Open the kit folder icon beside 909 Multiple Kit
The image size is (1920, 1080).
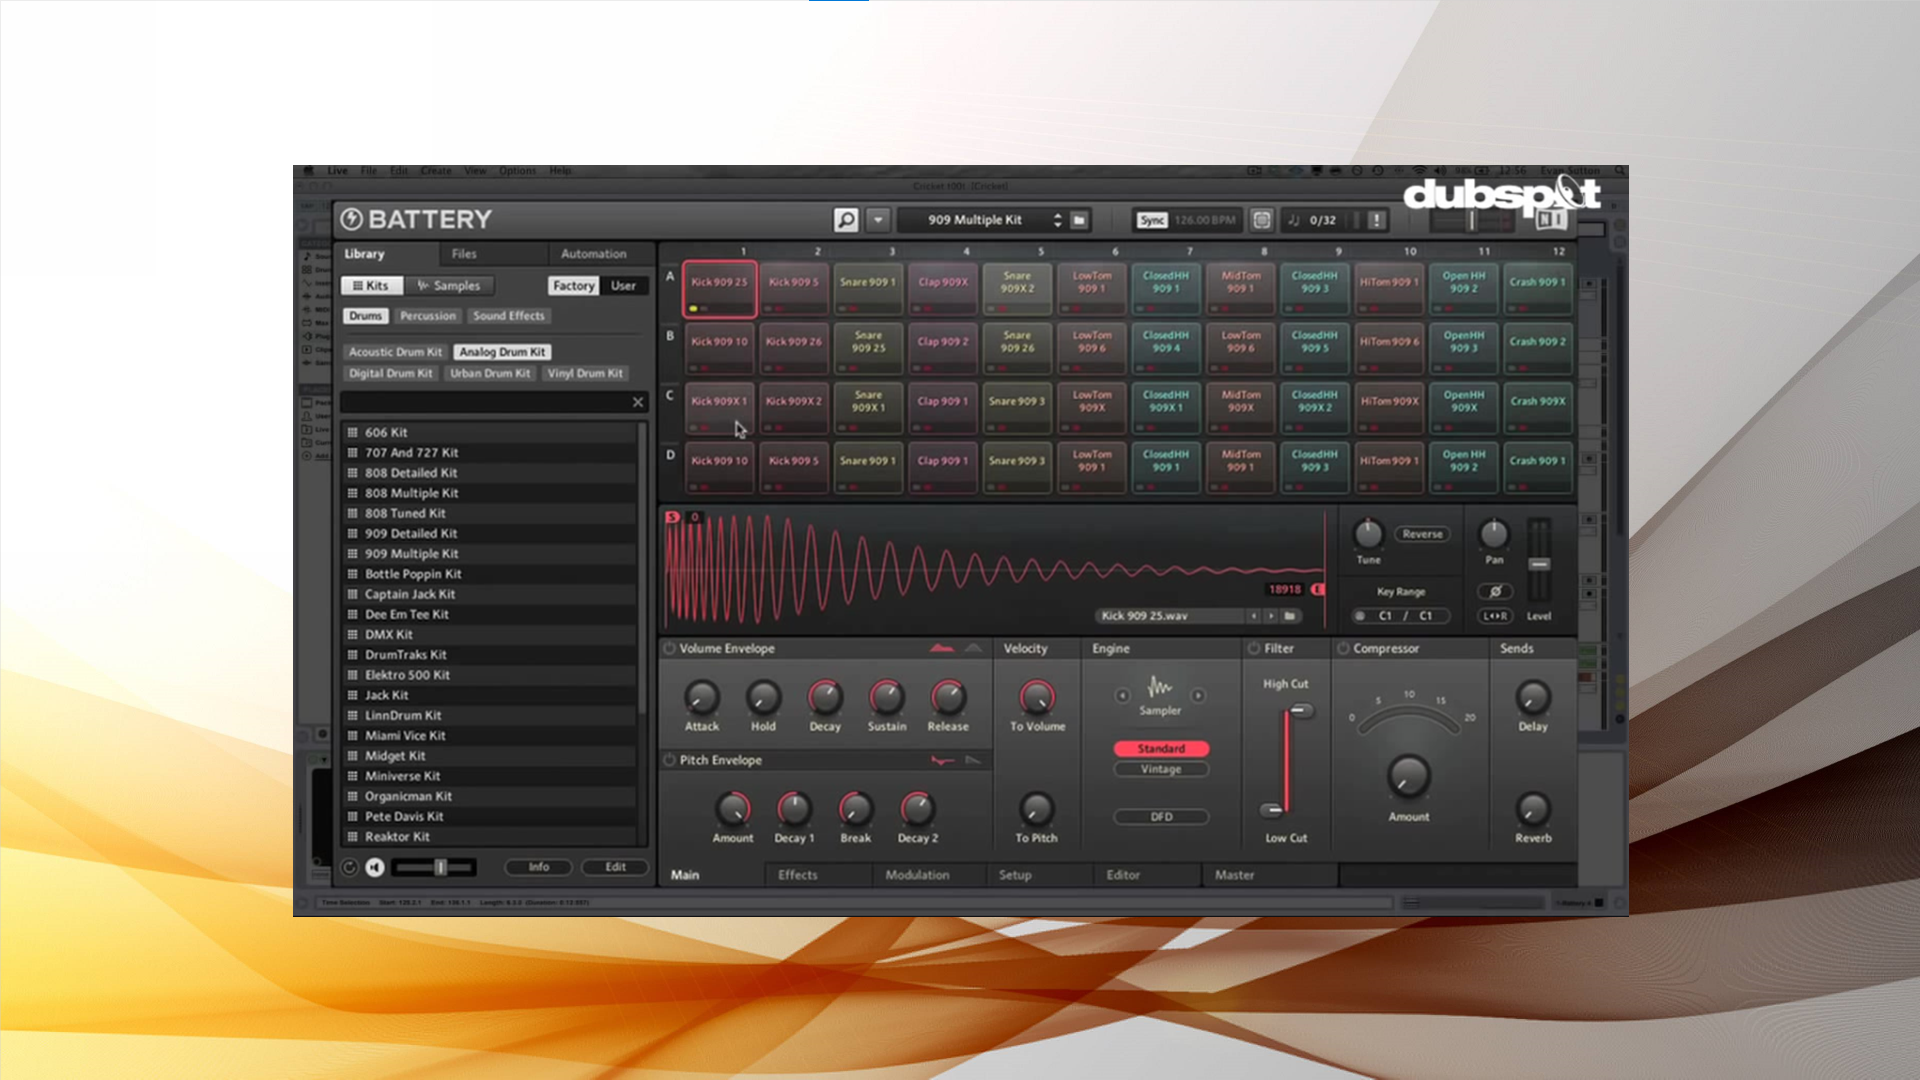click(1079, 220)
